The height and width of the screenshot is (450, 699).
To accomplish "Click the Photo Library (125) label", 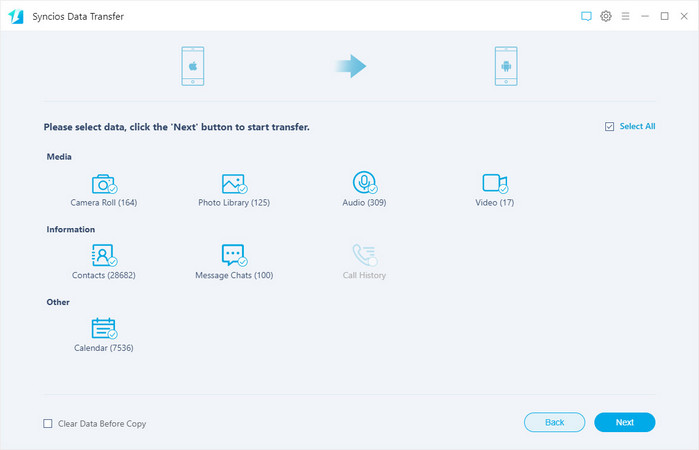I will point(234,202).
